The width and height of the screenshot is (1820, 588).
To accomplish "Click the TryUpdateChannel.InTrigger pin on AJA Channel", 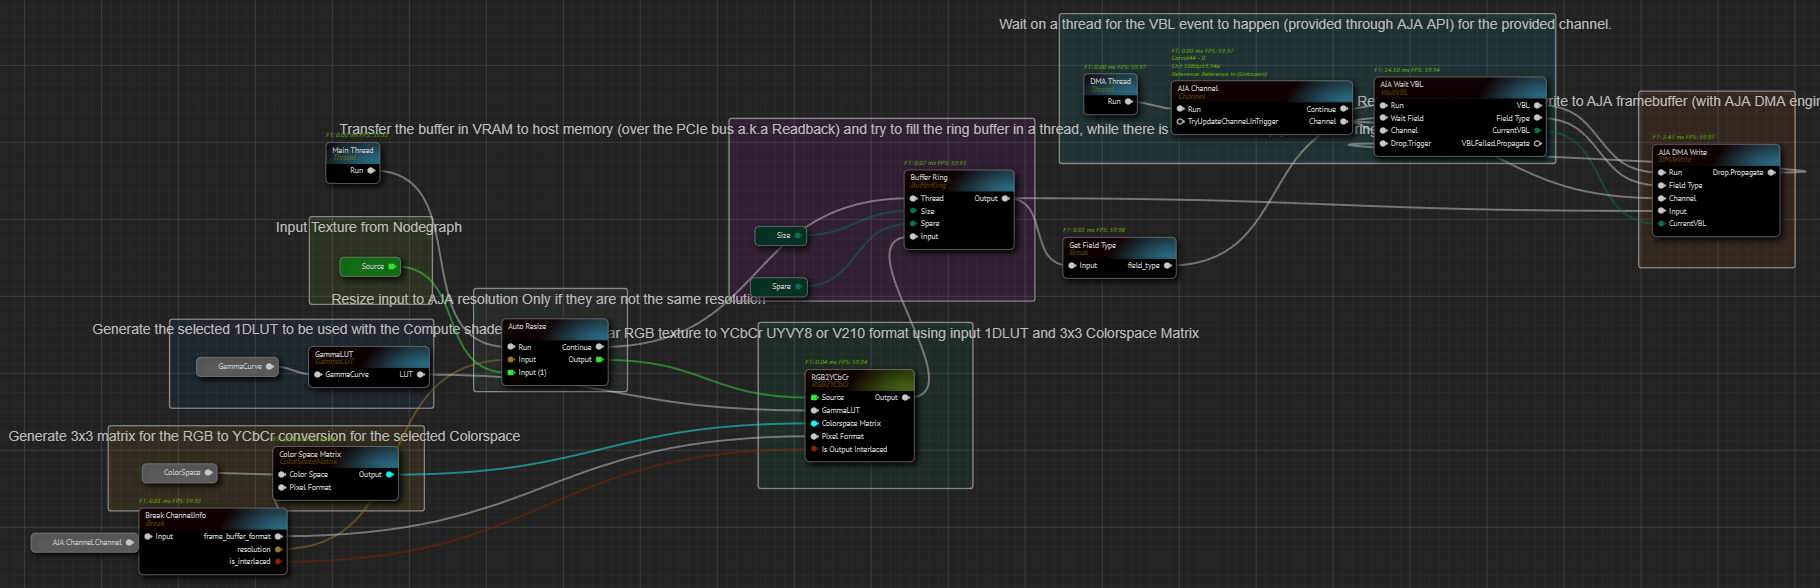I will coord(1181,122).
